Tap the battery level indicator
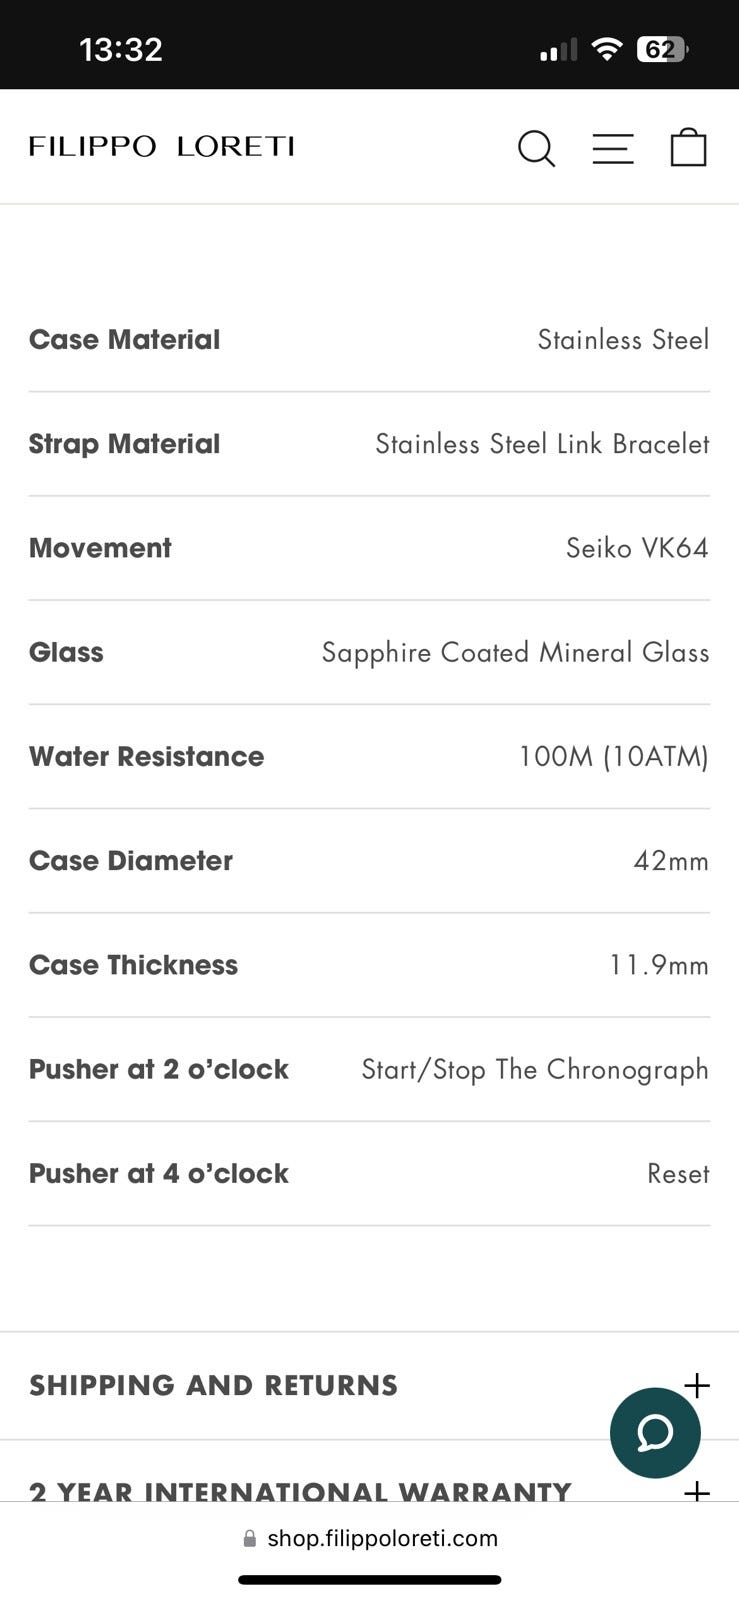739x1600 pixels. pos(661,49)
